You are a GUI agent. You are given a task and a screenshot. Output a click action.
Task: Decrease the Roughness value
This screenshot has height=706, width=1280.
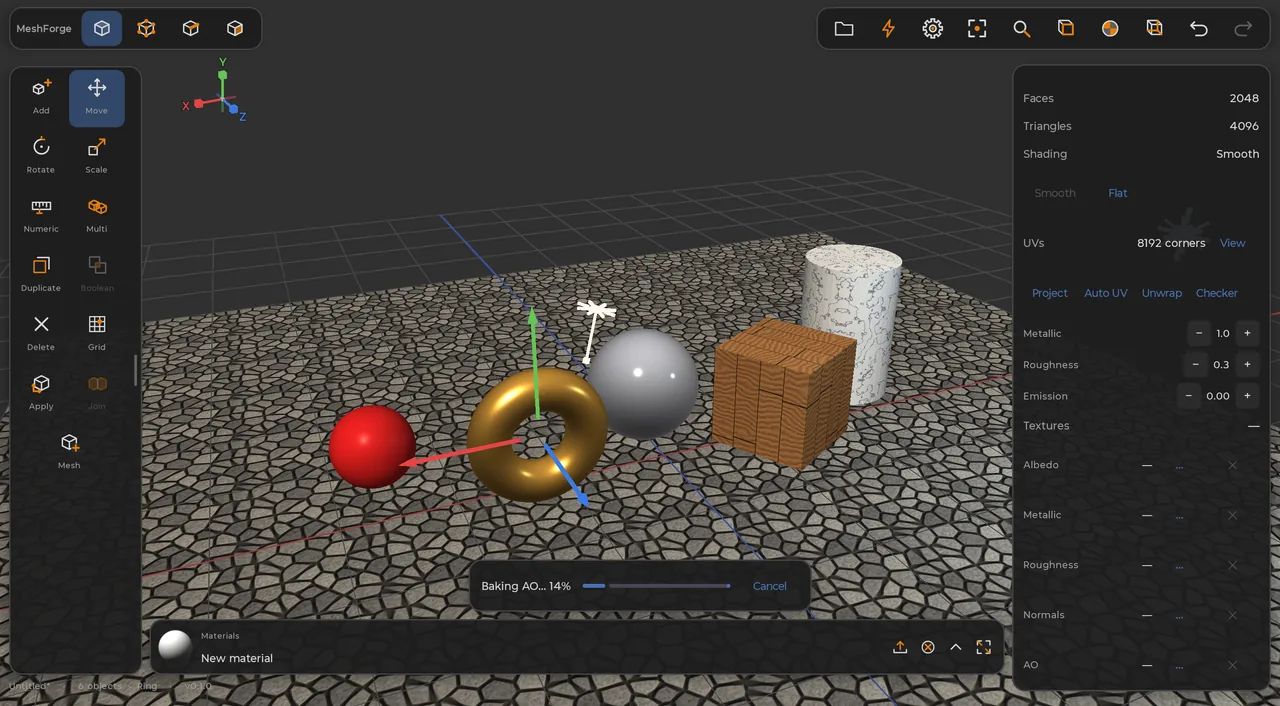[1196, 365]
